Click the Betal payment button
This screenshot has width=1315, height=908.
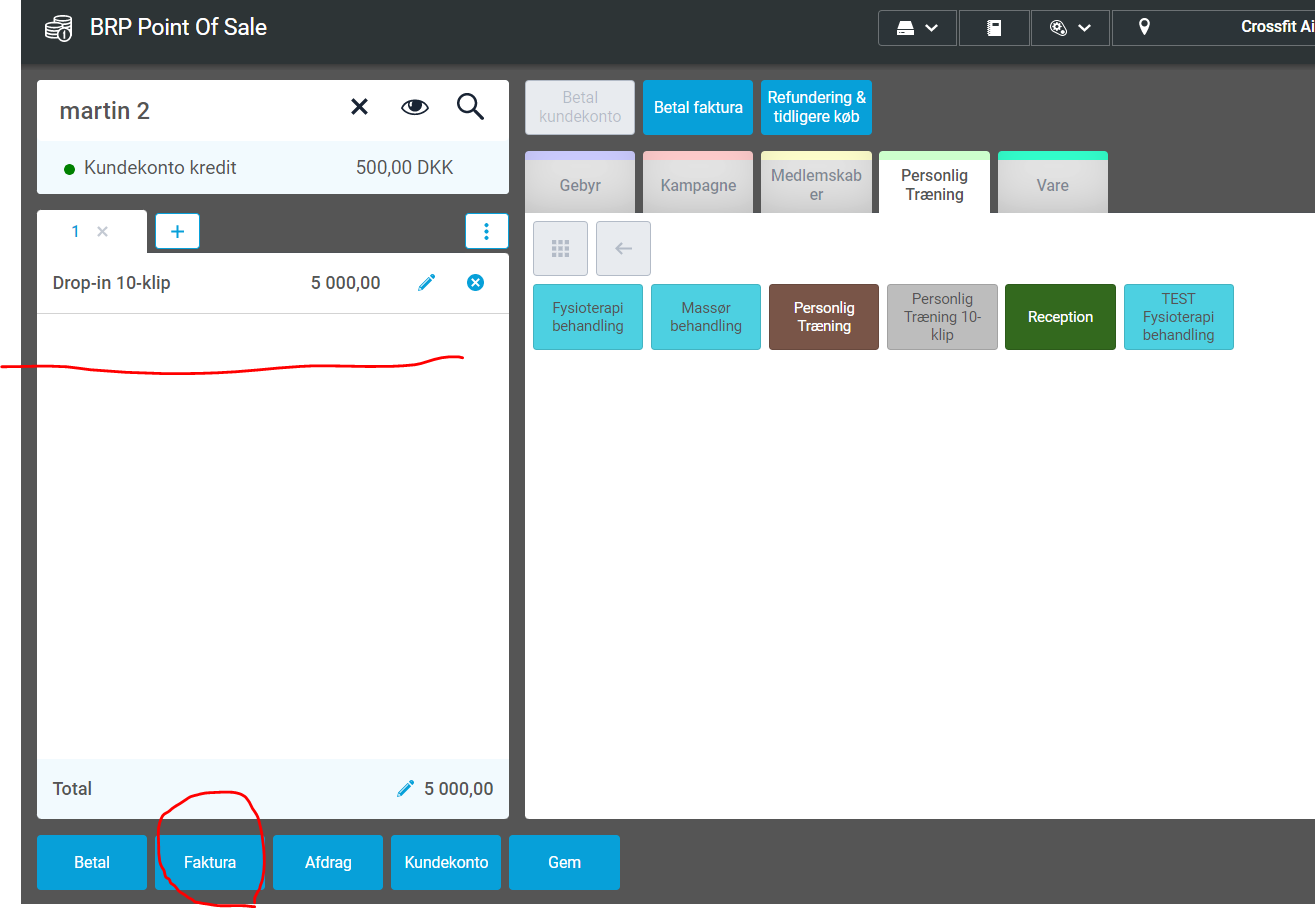[x=92, y=862]
